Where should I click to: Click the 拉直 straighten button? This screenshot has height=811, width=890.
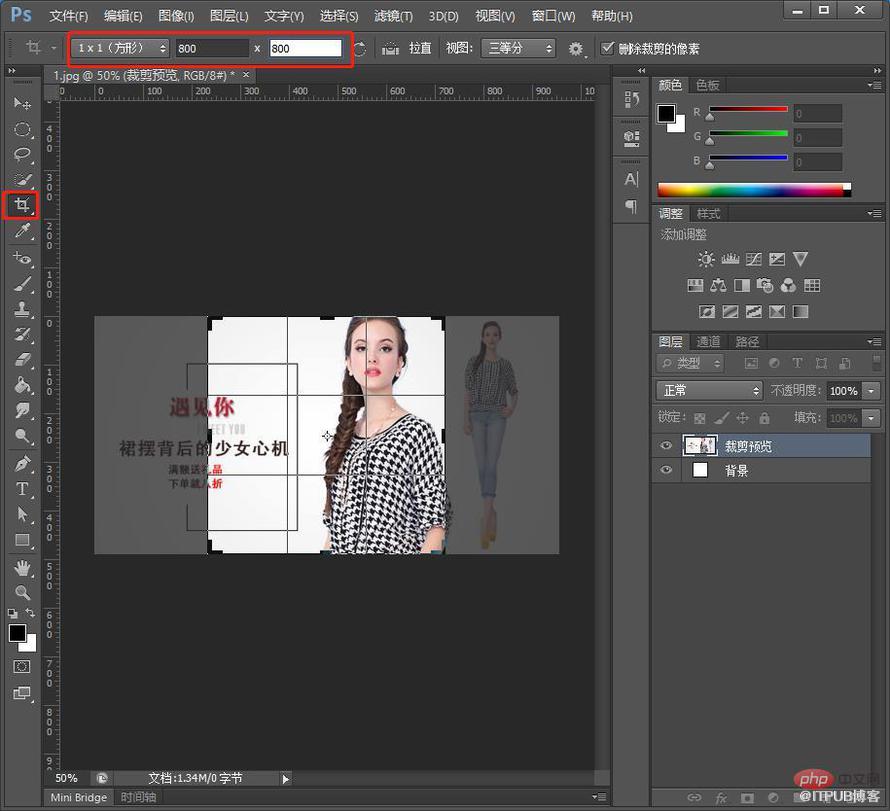[x=419, y=48]
